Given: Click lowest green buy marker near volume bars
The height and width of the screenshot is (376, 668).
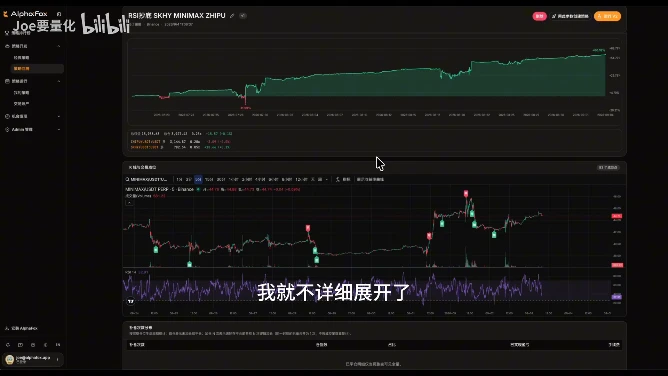Looking at the screenshot, I should point(190,264).
